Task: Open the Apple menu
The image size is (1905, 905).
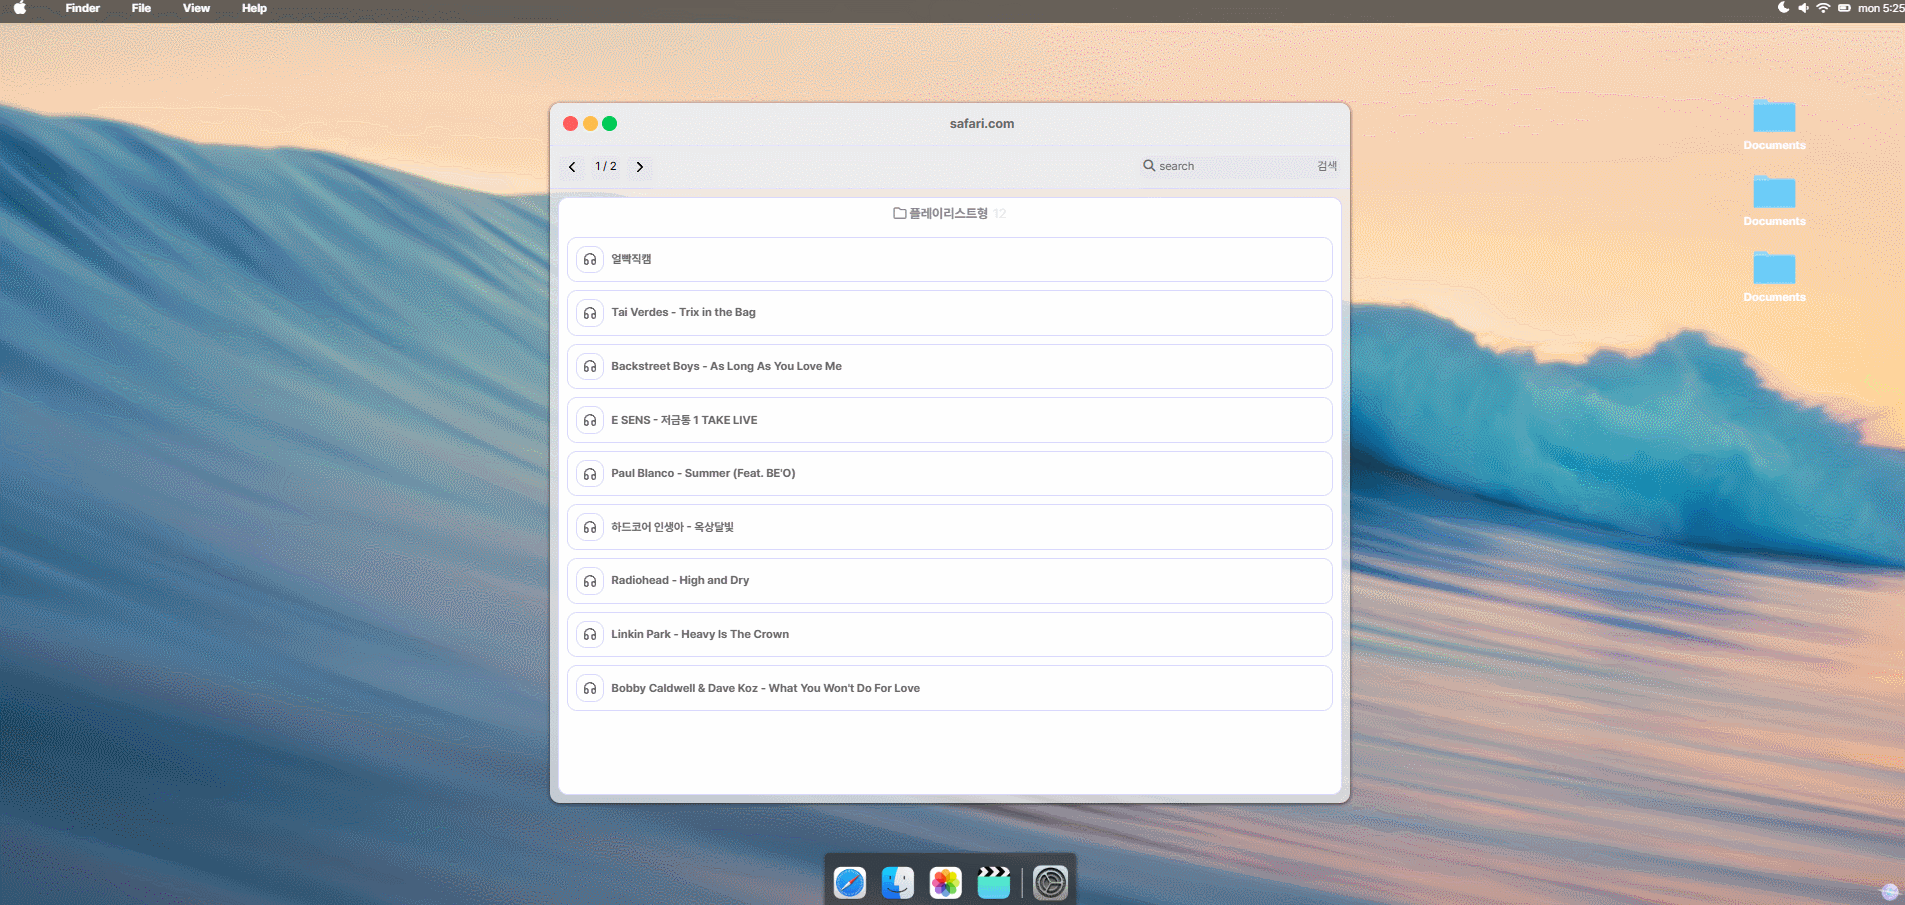Action: [20, 8]
